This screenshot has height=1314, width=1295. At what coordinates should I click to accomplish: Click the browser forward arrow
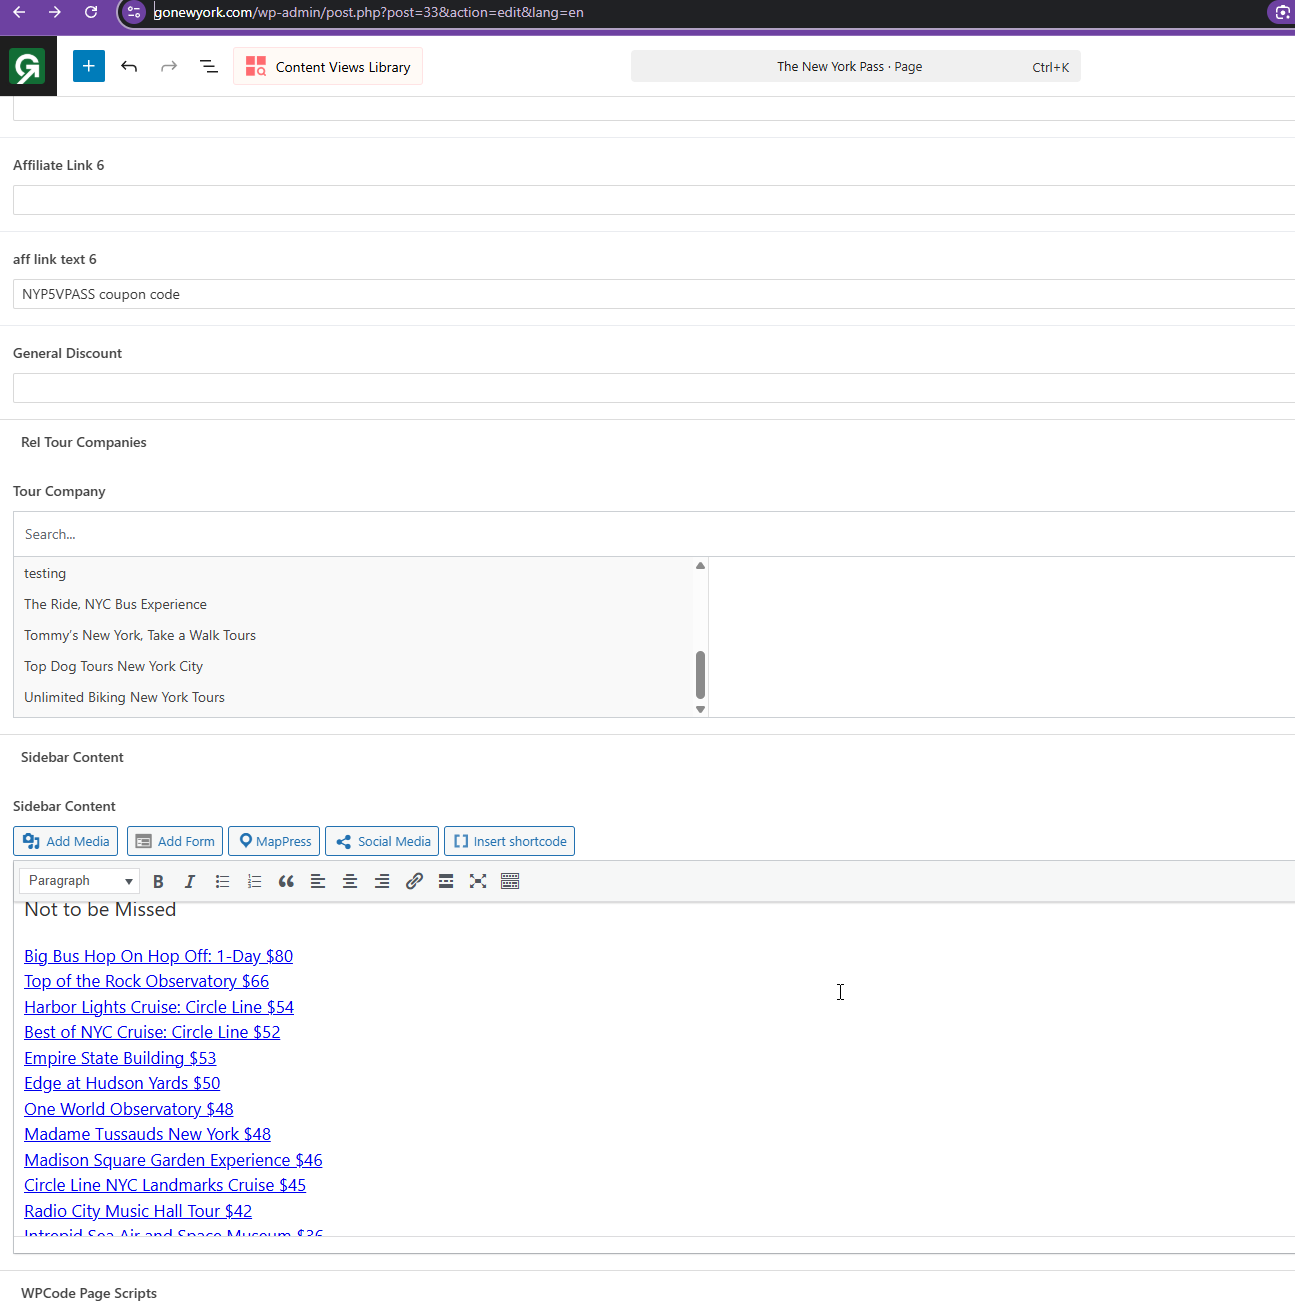click(x=55, y=12)
